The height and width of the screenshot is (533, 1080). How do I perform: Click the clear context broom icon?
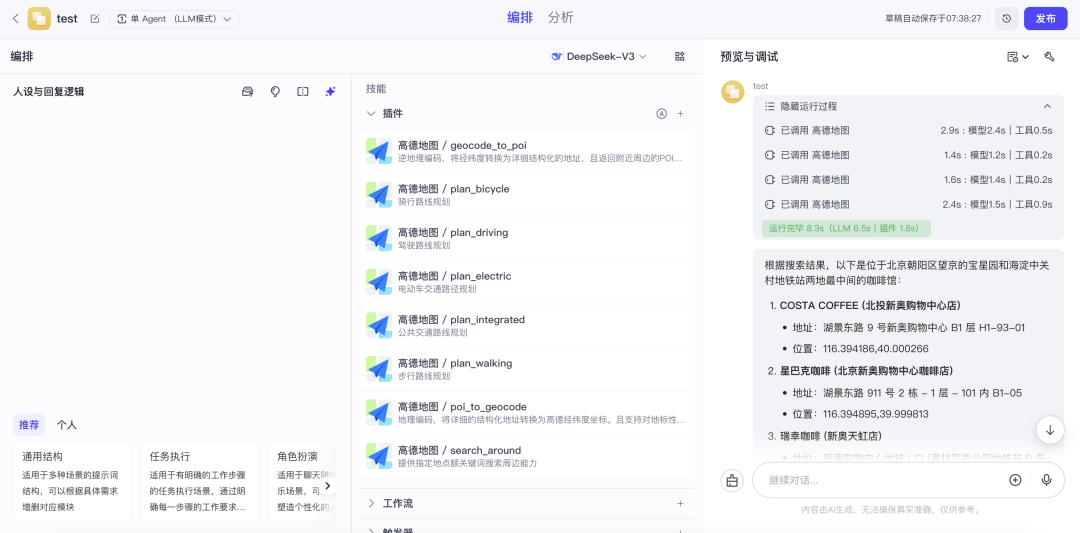(x=732, y=480)
